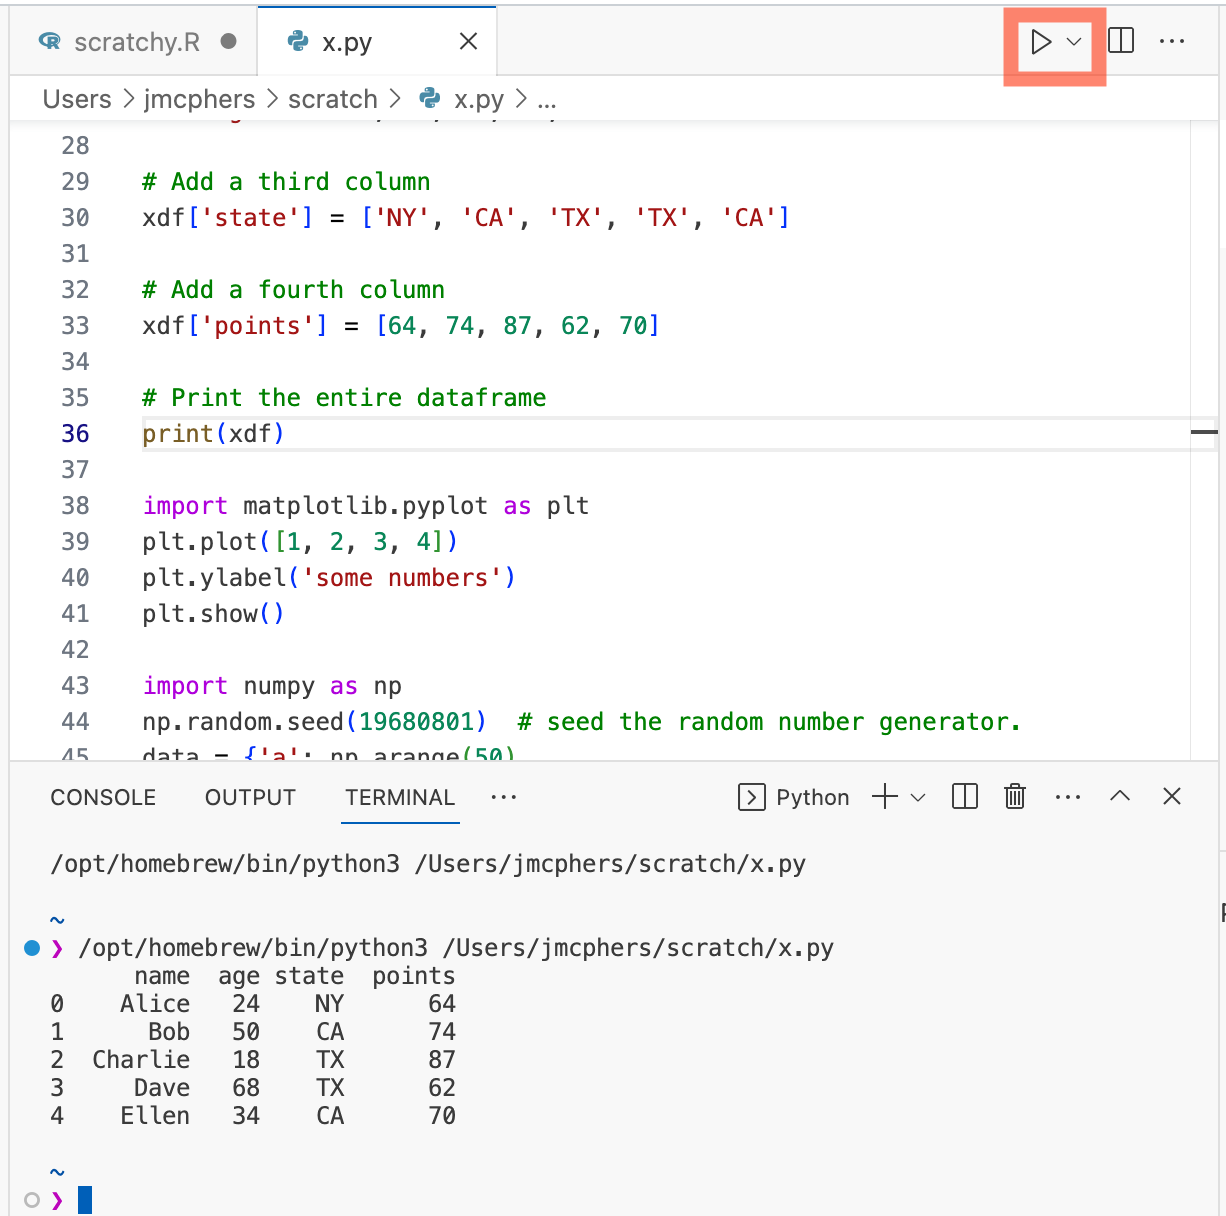Open additional terminal actions ellipsis
This screenshot has height=1216, width=1226.
(1068, 796)
